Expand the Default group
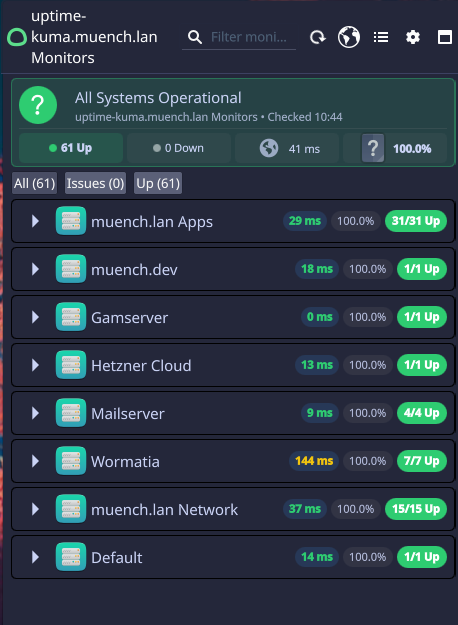Screen dimensions: 458x625 [35, 557]
